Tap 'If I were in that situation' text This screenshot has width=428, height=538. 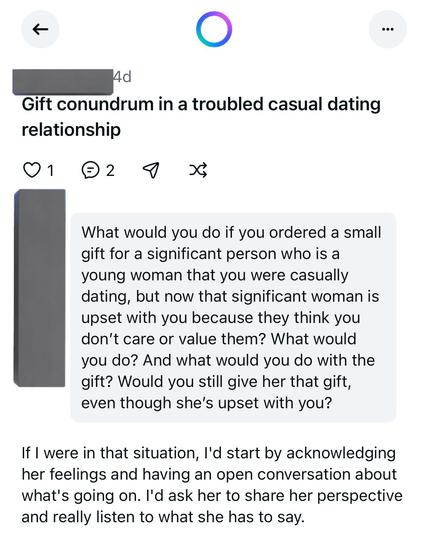[110, 453]
